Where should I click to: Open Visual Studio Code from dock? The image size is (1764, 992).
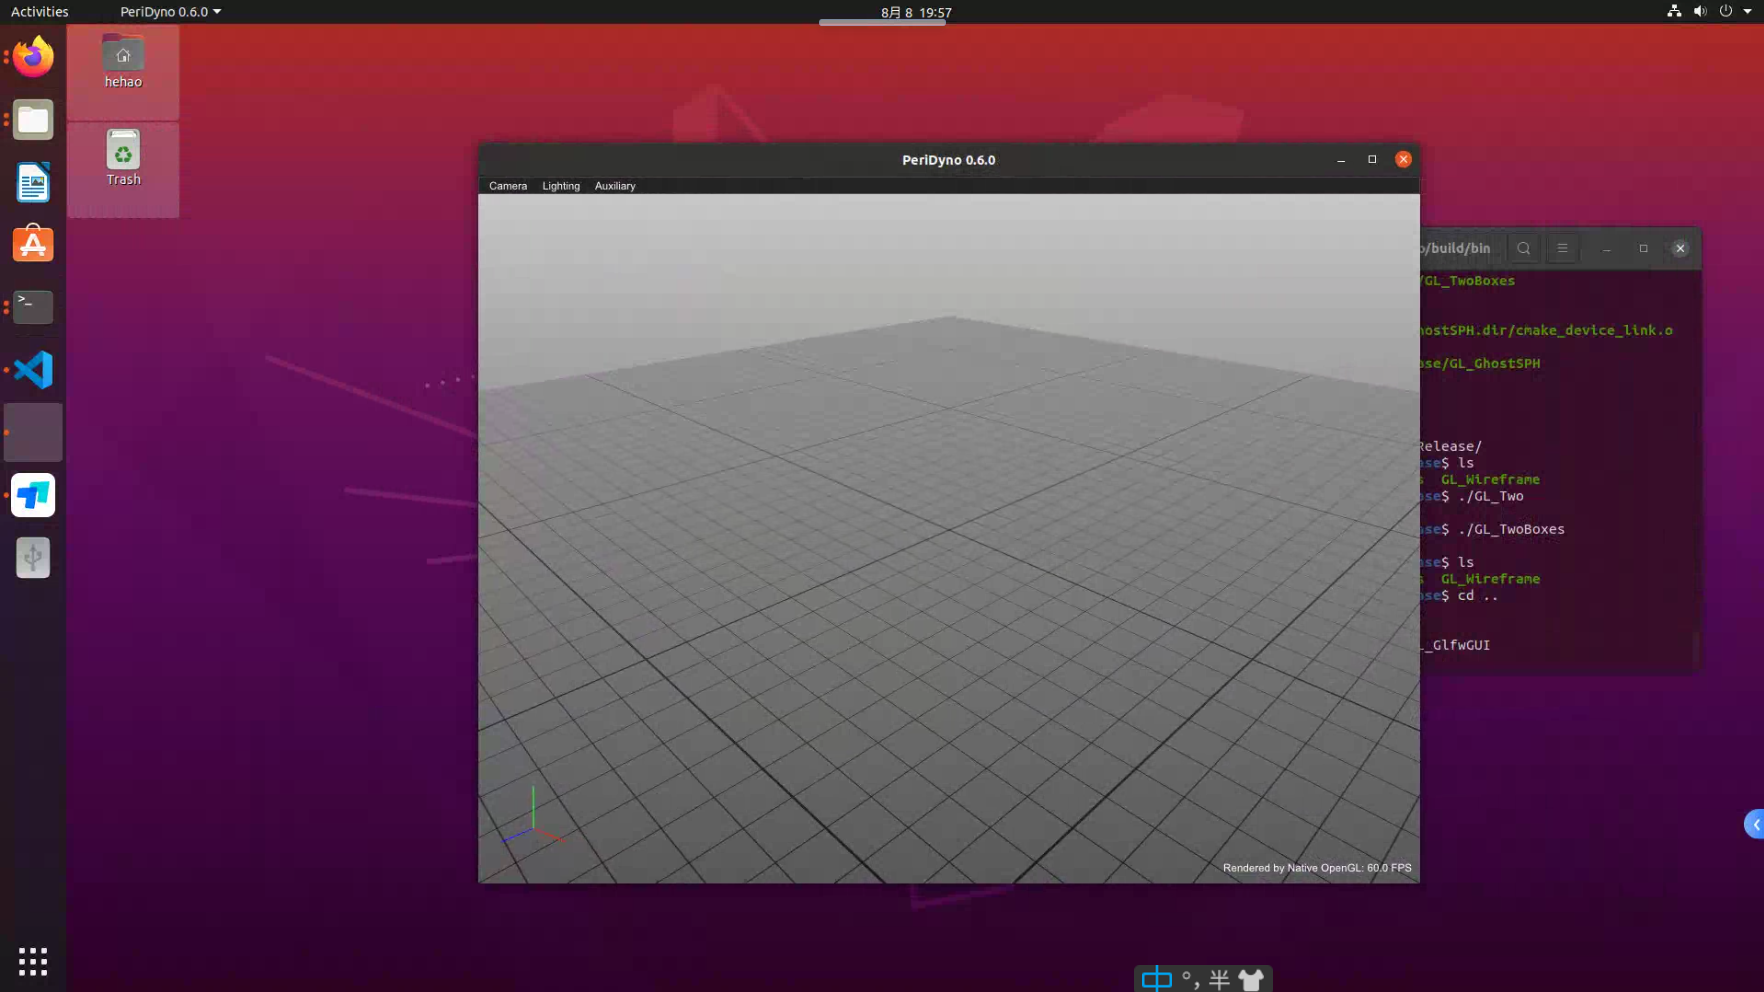pos(33,370)
